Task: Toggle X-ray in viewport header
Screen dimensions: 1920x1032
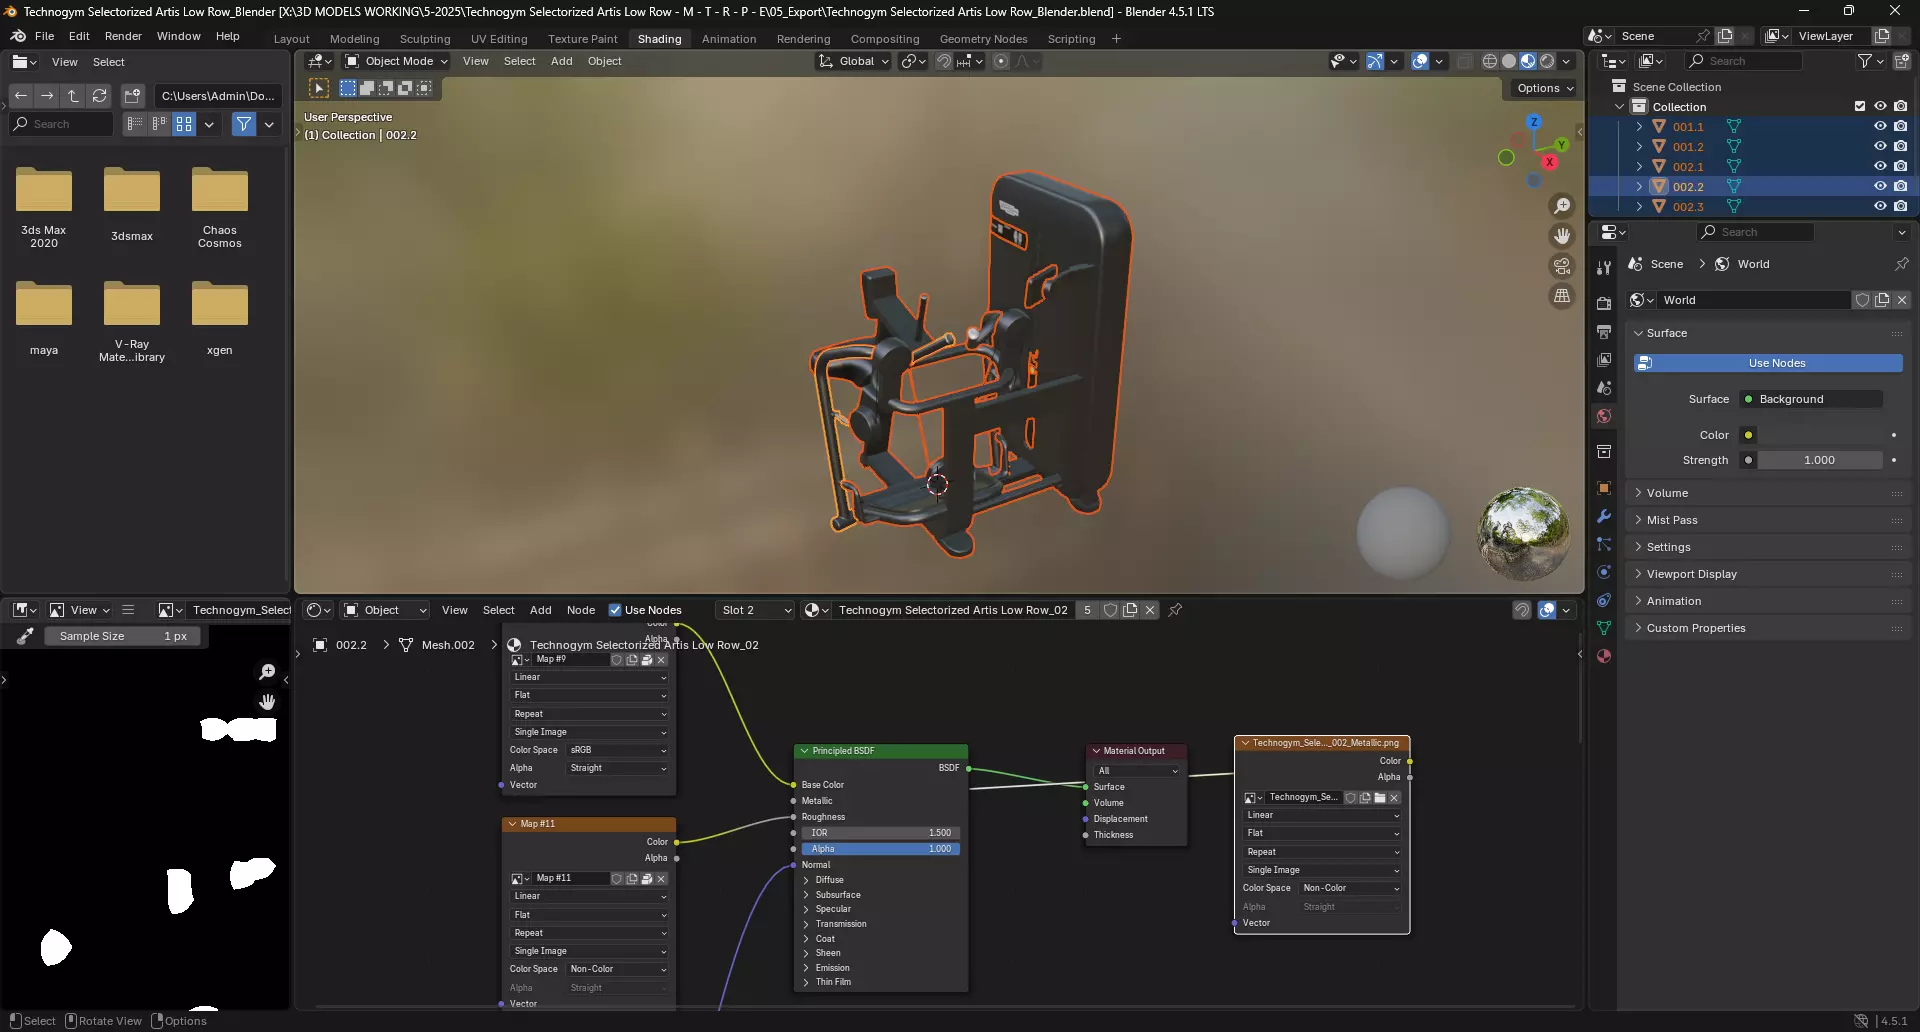Action: [1465, 61]
